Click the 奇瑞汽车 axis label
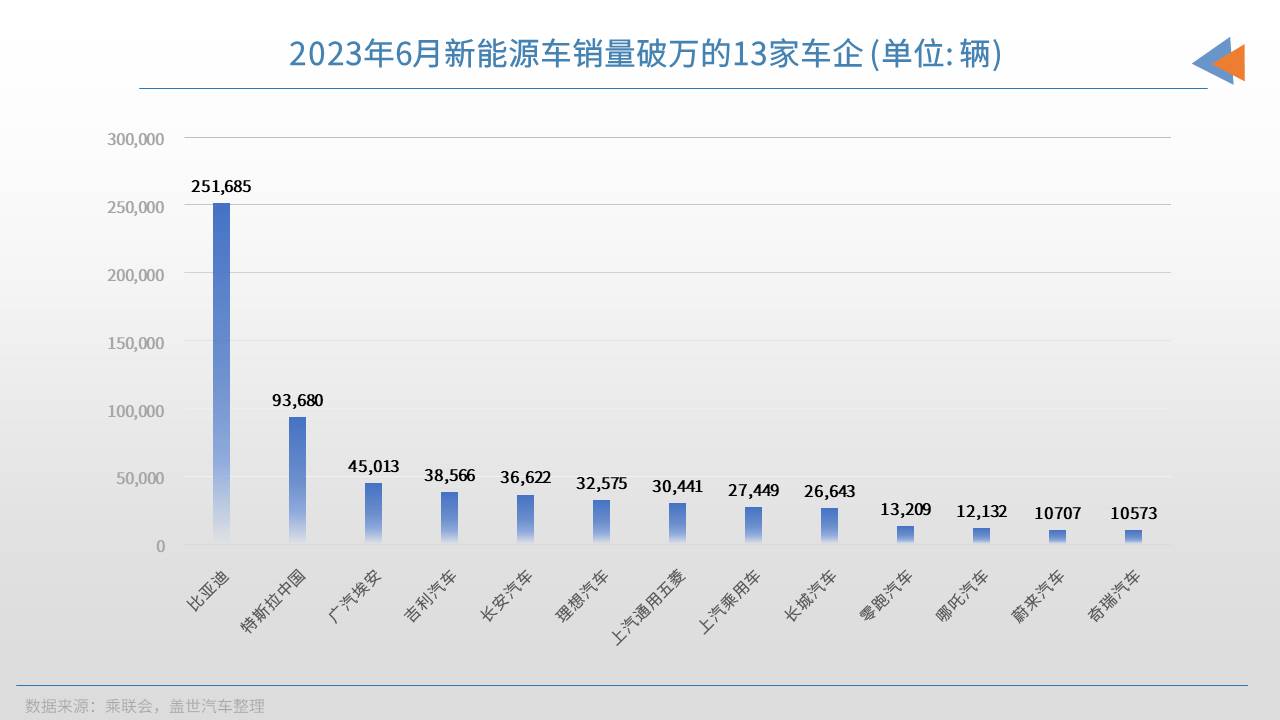Screen dimensions: 1280x720 coord(1115,596)
